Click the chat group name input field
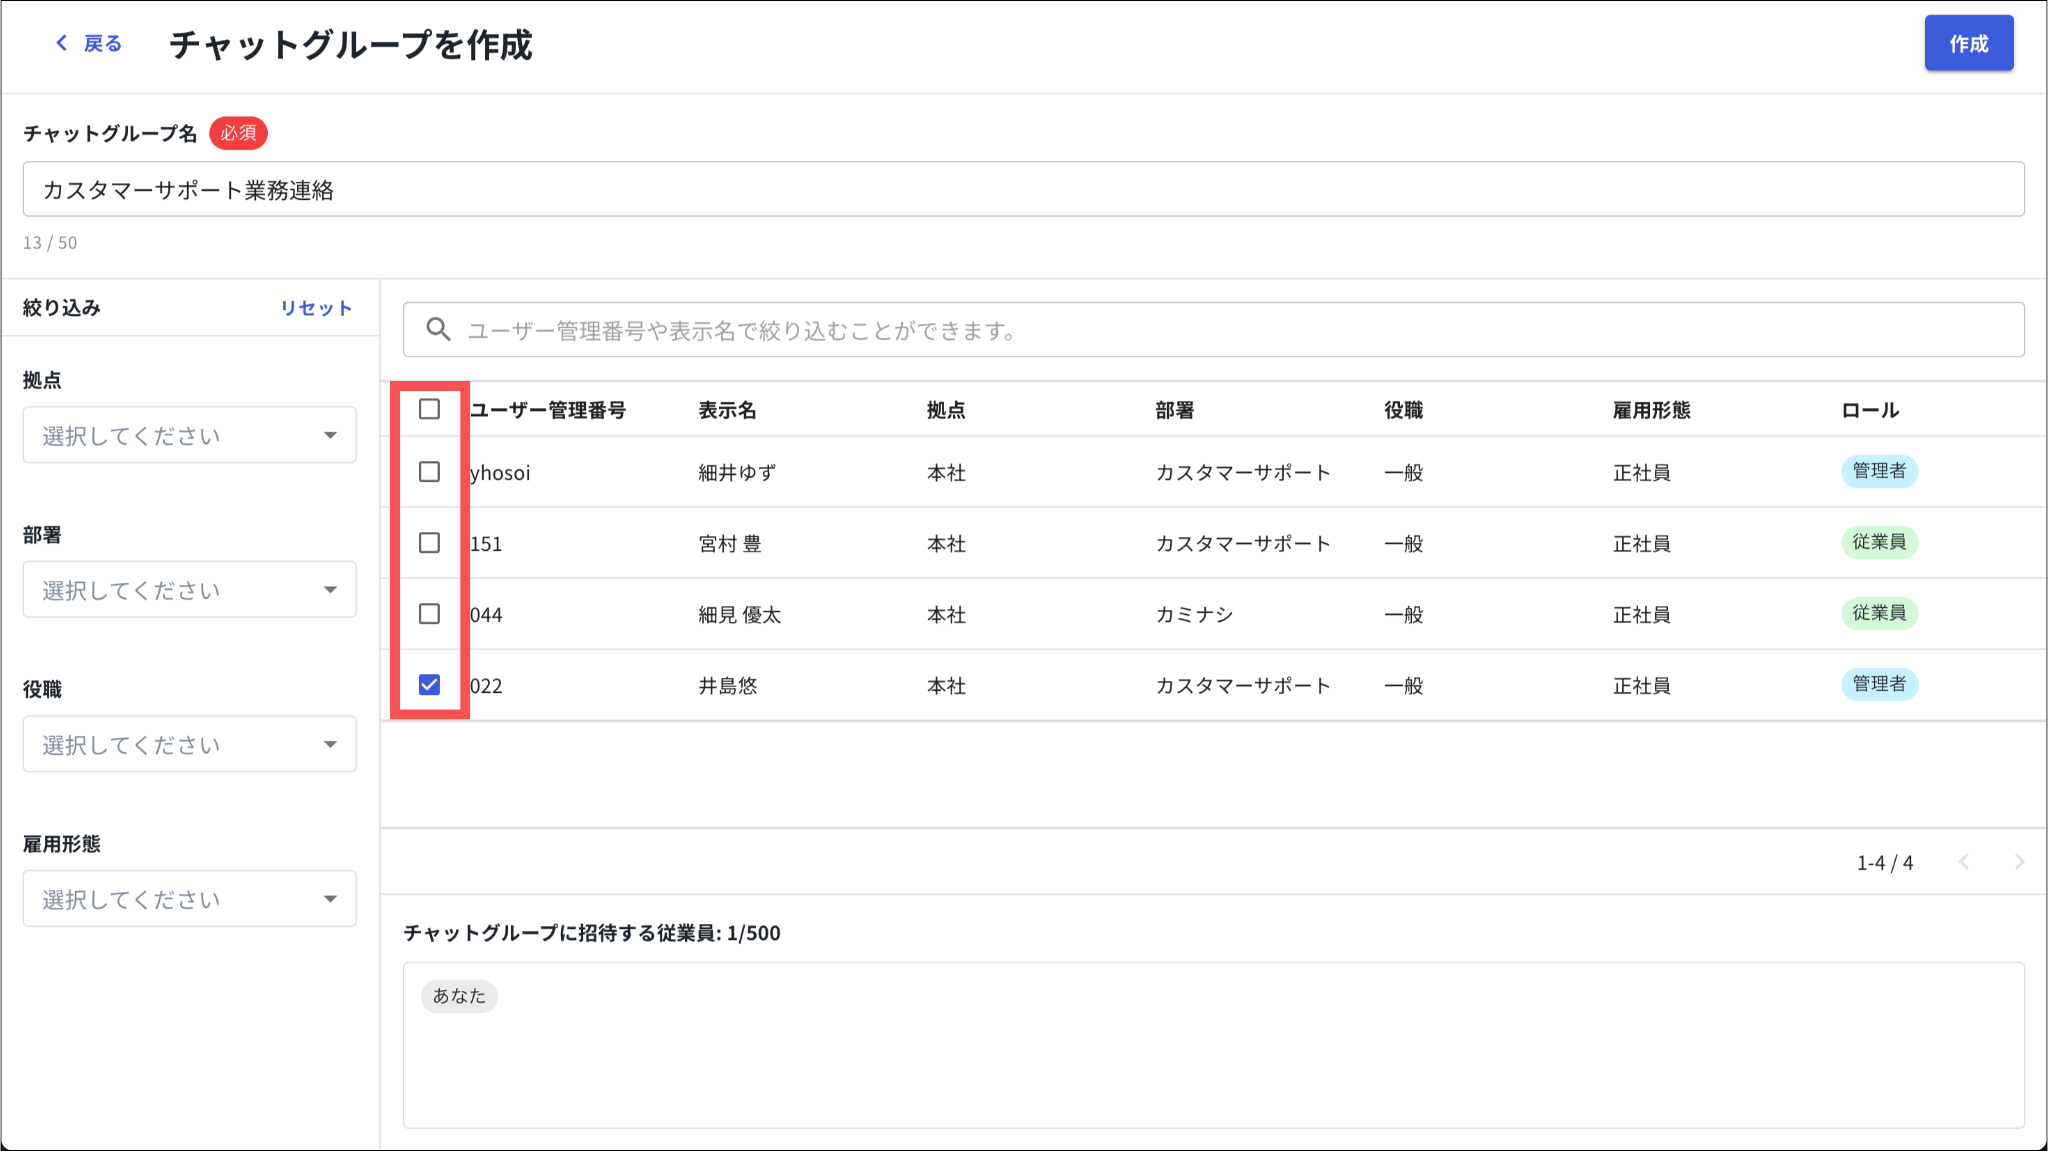The image size is (2048, 1151). point(1022,190)
